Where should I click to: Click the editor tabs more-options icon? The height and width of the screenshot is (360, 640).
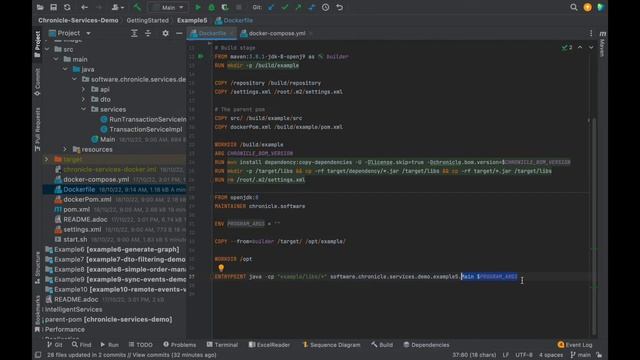coord(591,33)
